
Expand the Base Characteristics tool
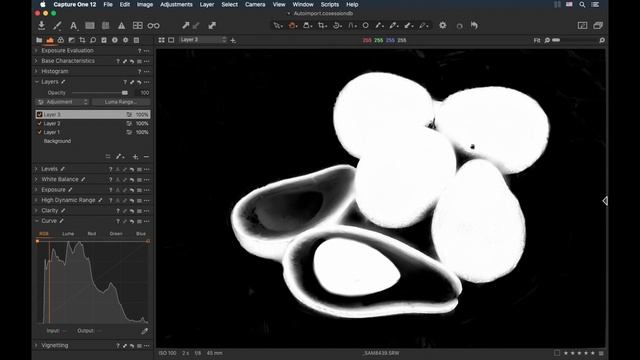tap(36, 61)
